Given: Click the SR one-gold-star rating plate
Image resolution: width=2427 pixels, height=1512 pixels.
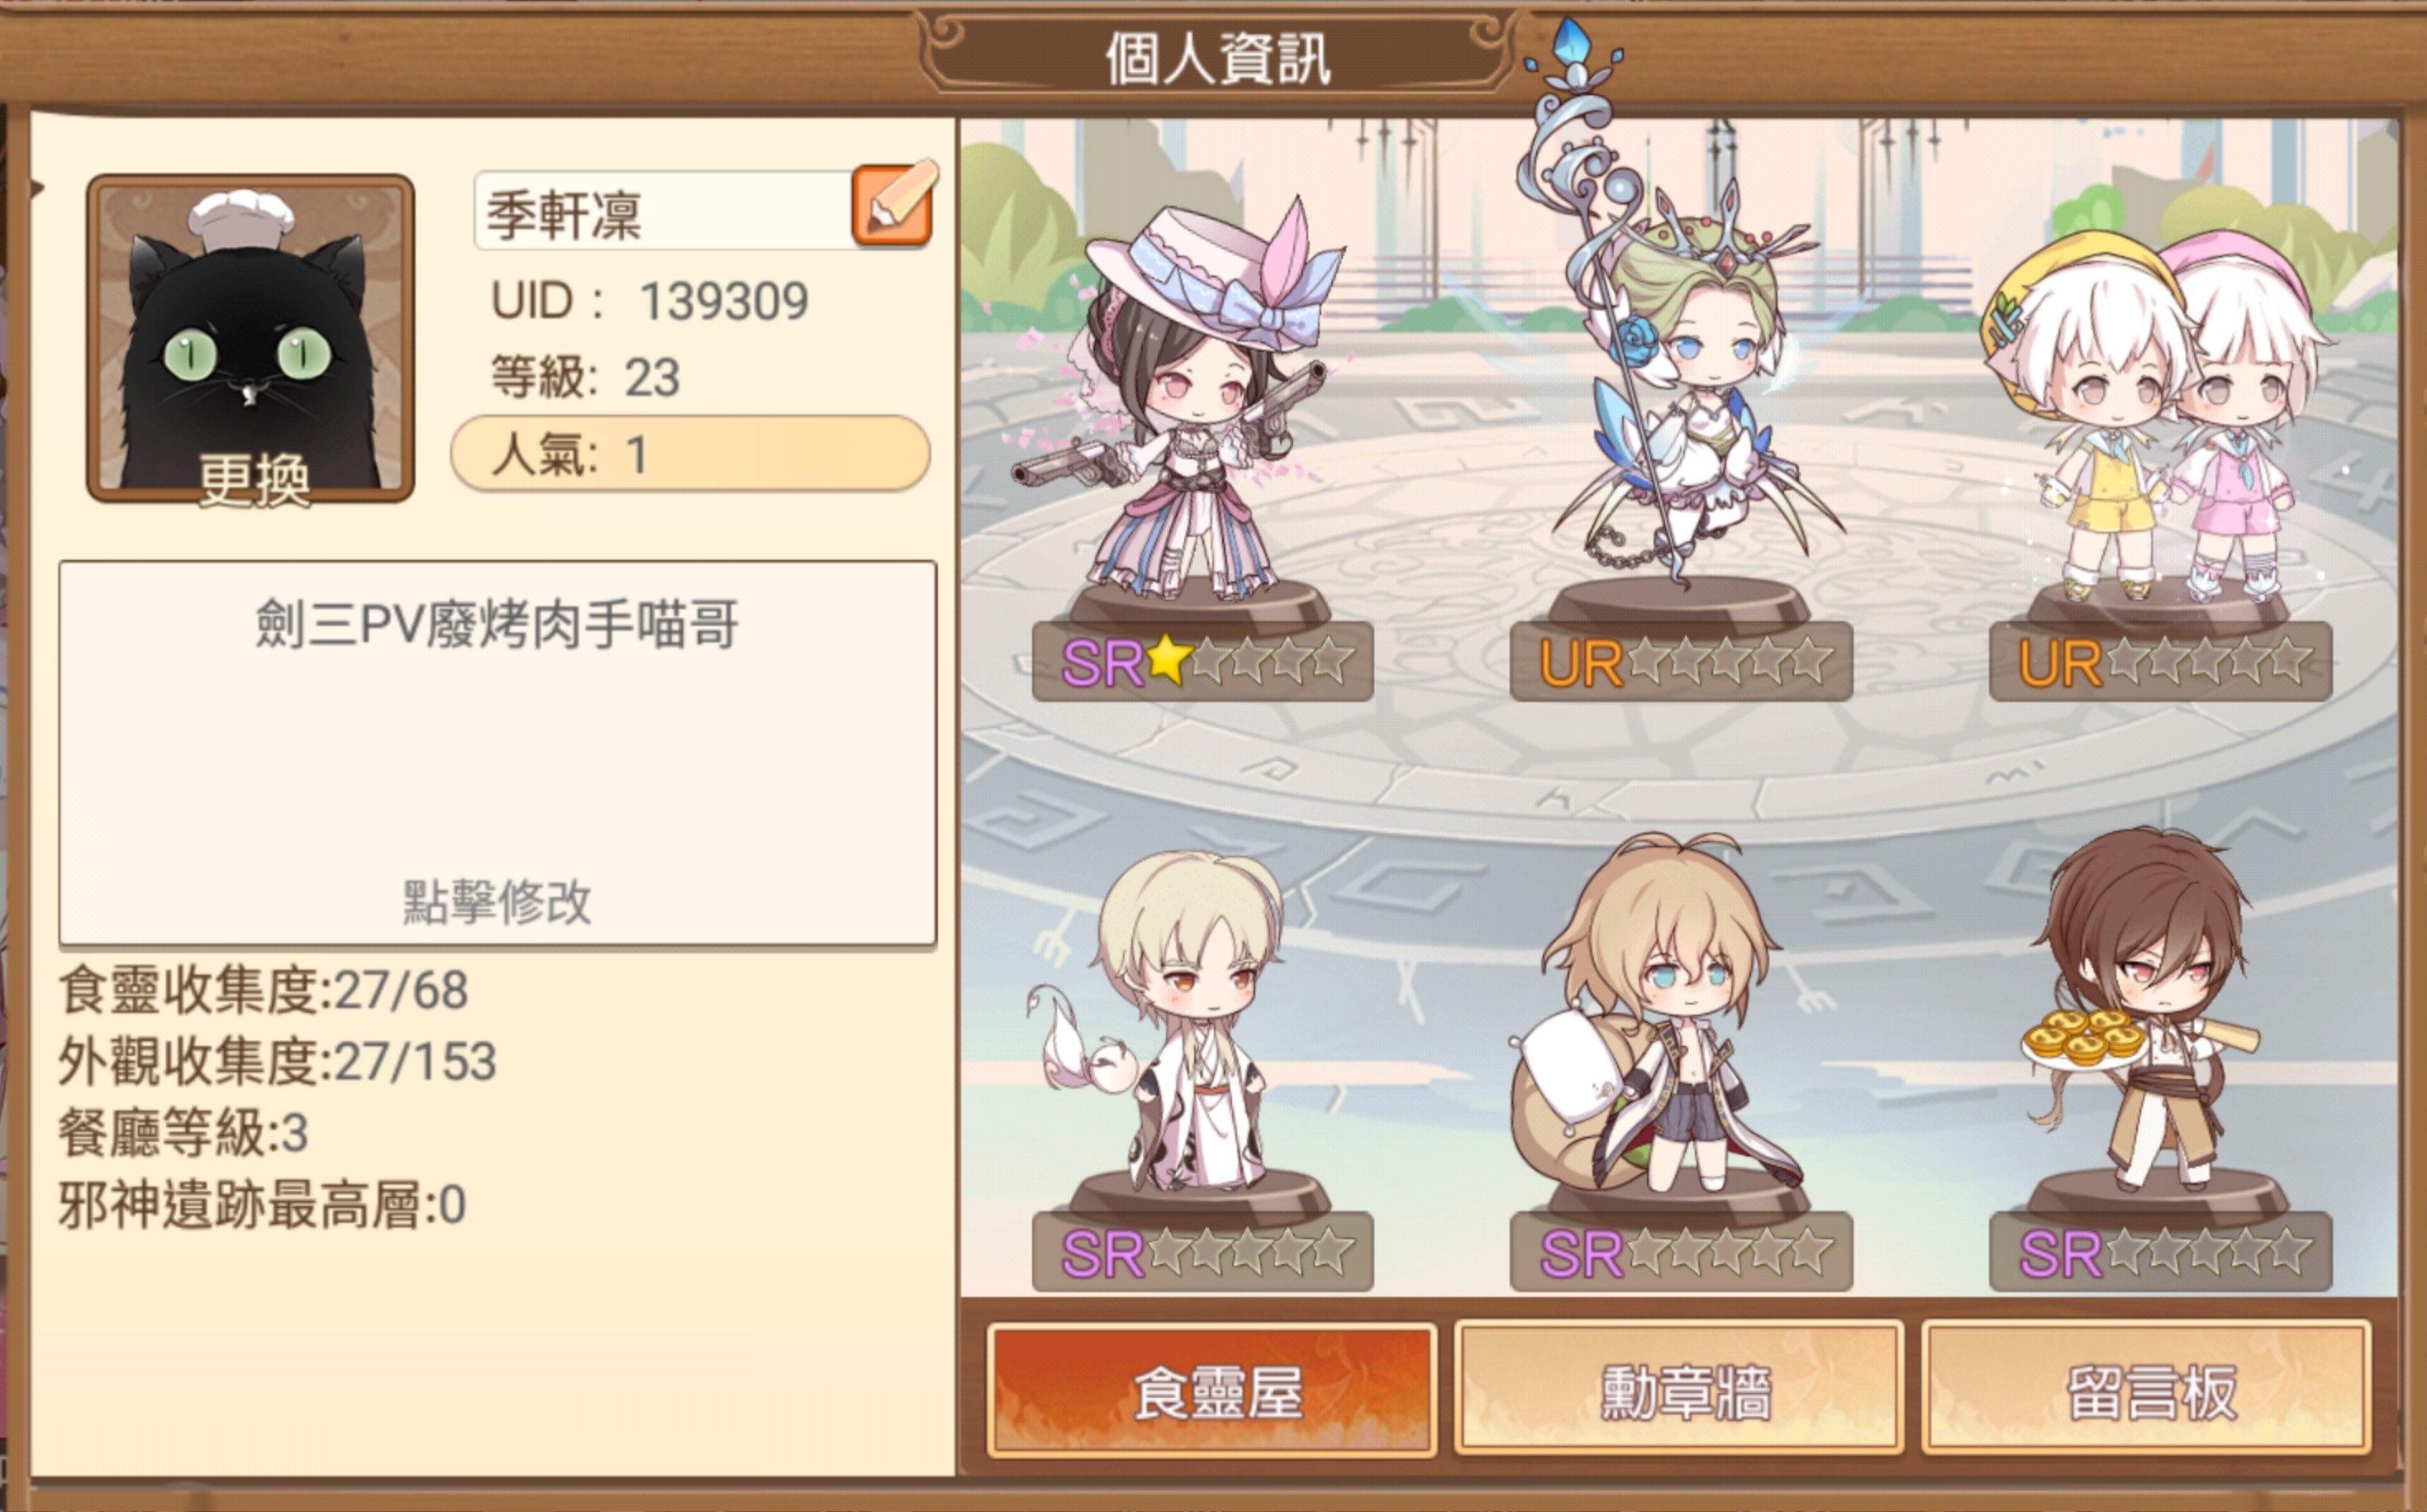Looking at the screenshot, I should (x=1203, y=661).
